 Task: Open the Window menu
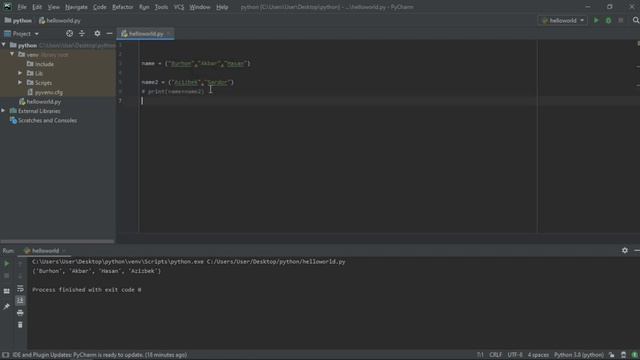(200, 7)
